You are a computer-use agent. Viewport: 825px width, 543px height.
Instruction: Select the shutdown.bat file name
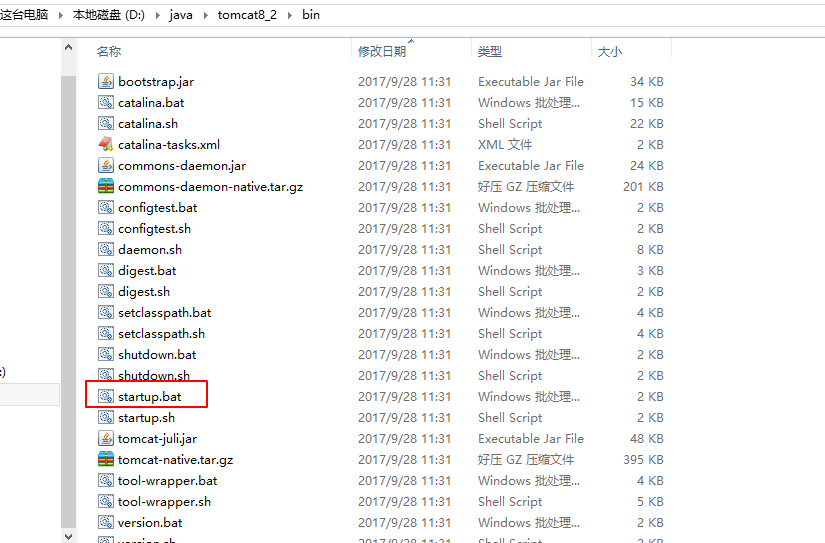coord(157,355)
